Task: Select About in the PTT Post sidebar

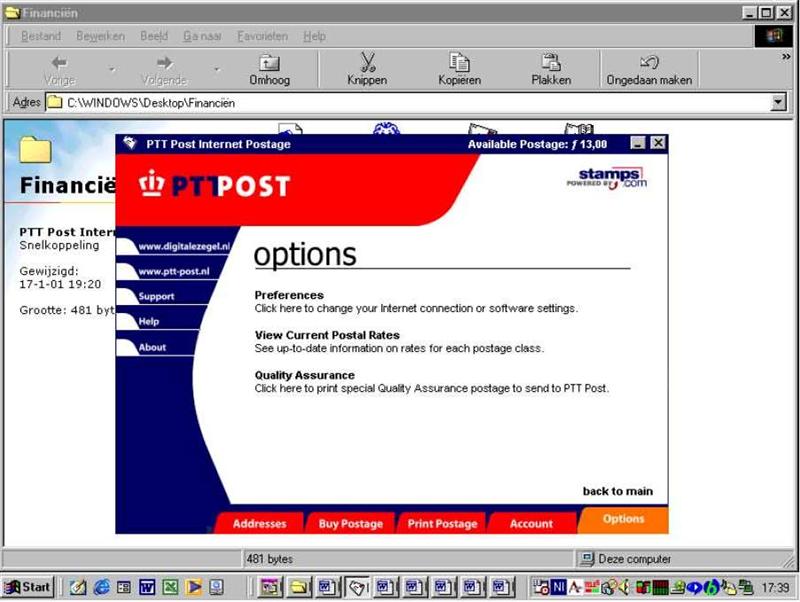Action: [152, 347]
